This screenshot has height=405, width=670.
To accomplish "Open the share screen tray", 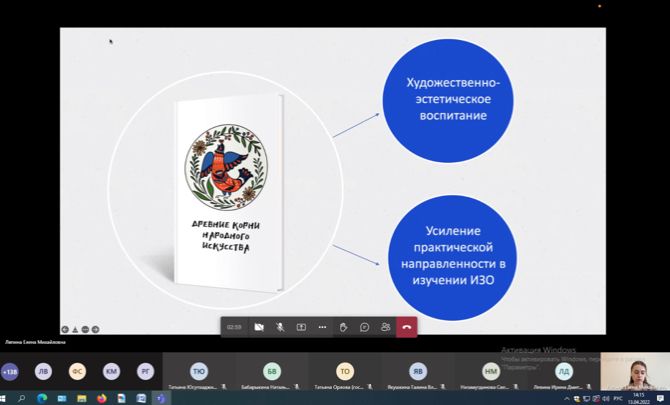I will pyautogui.click(x=301, y=326).
